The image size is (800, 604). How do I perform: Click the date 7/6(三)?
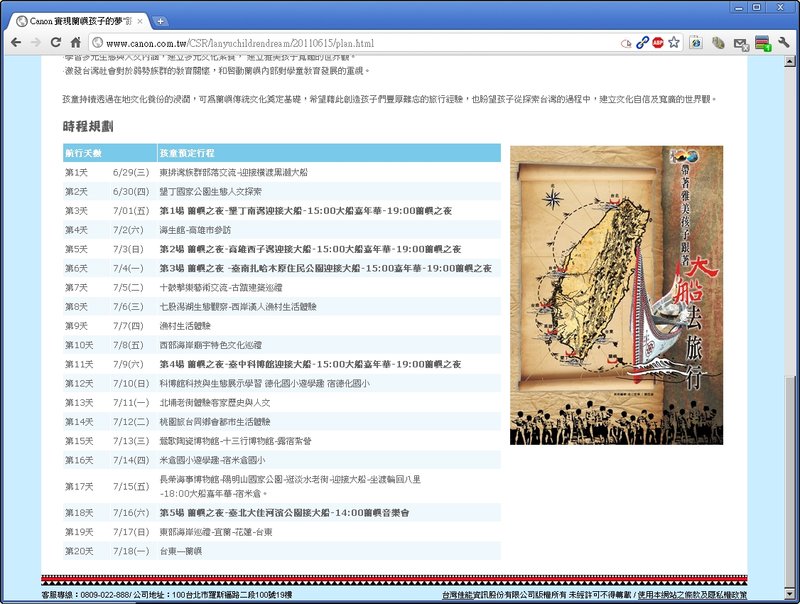(129, 307)
